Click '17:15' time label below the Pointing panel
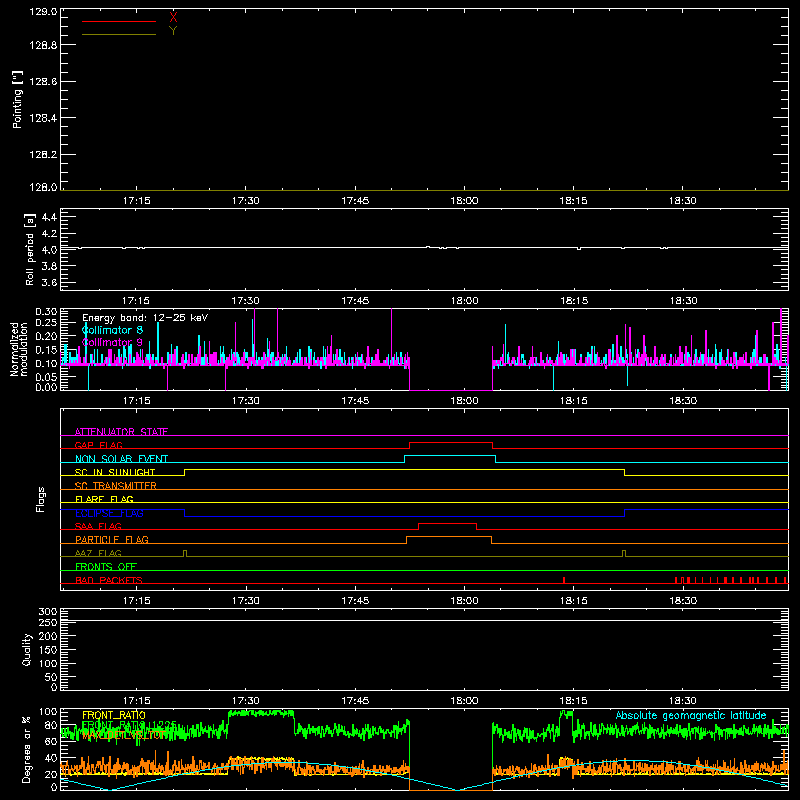The image size is (800, 800). pyautogui.click(x=137, y=201)
